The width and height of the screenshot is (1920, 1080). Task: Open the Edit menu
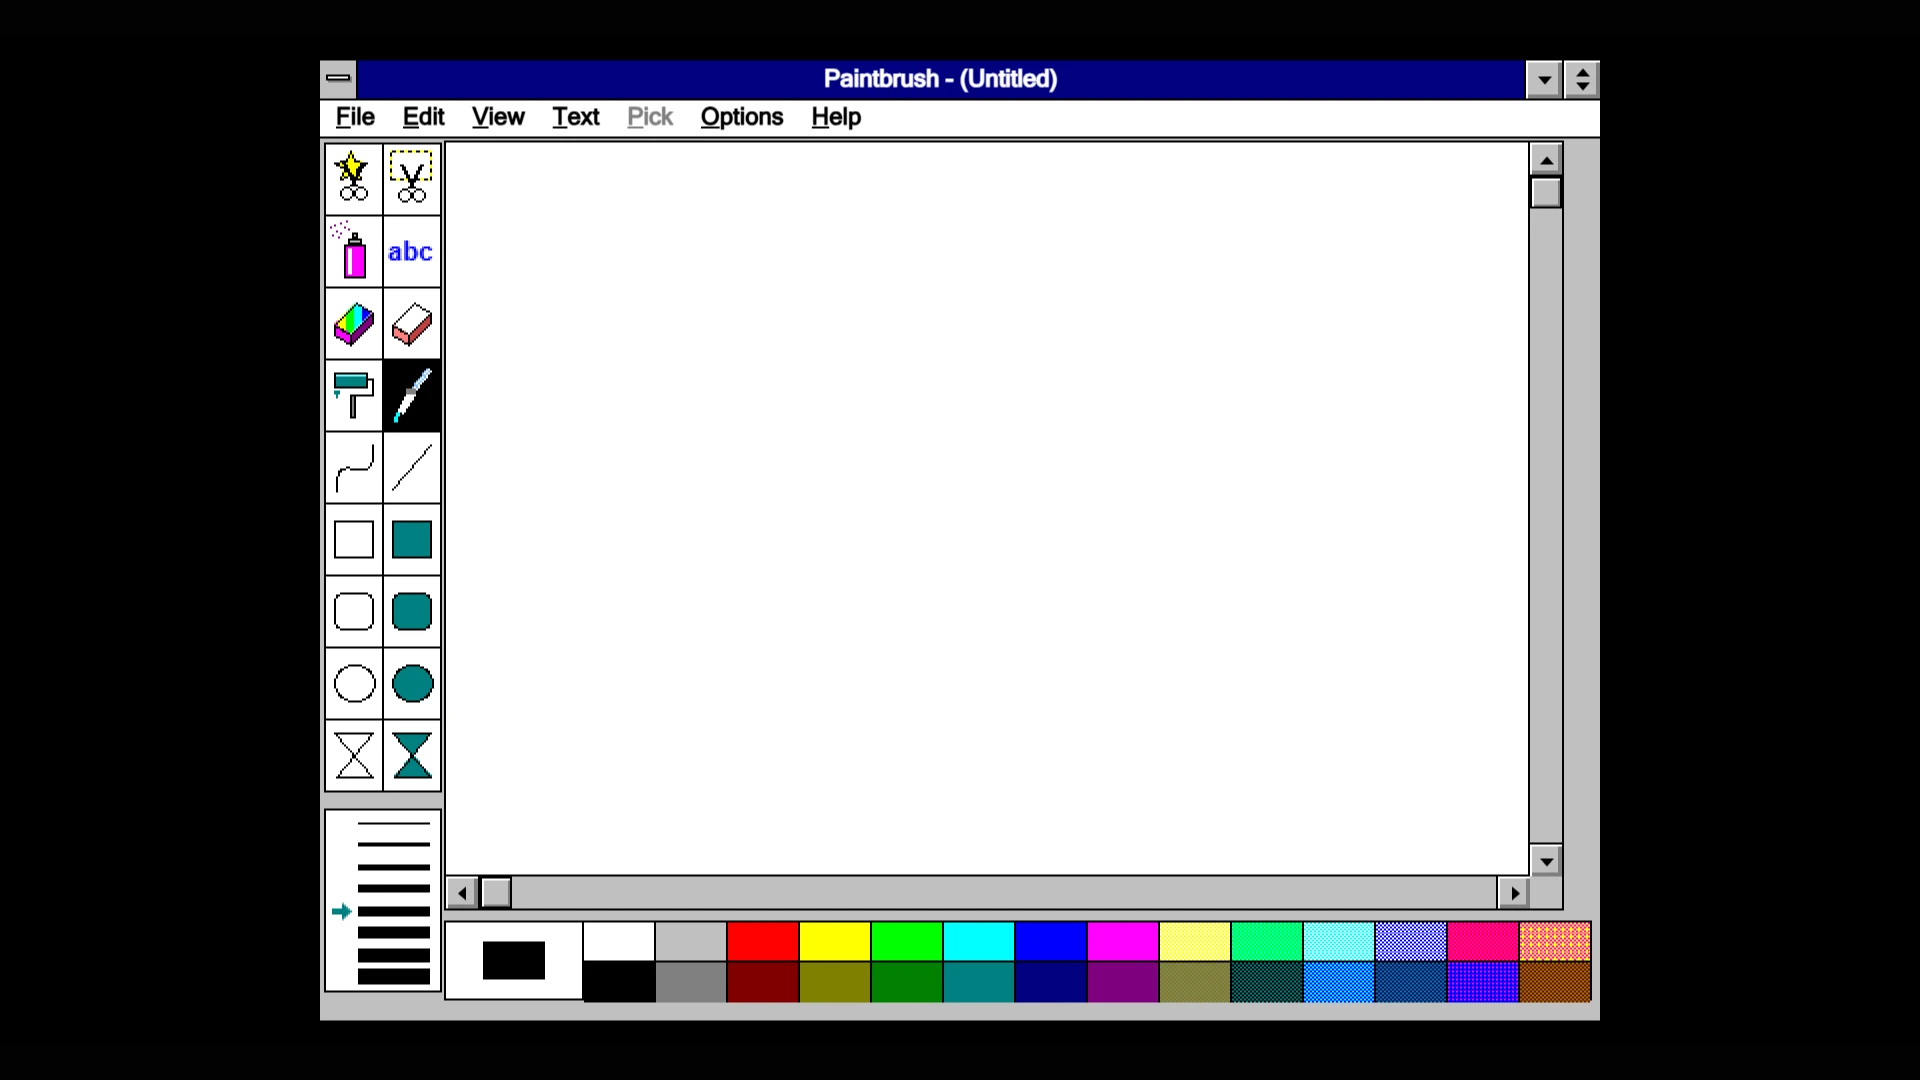pos(423,117)
